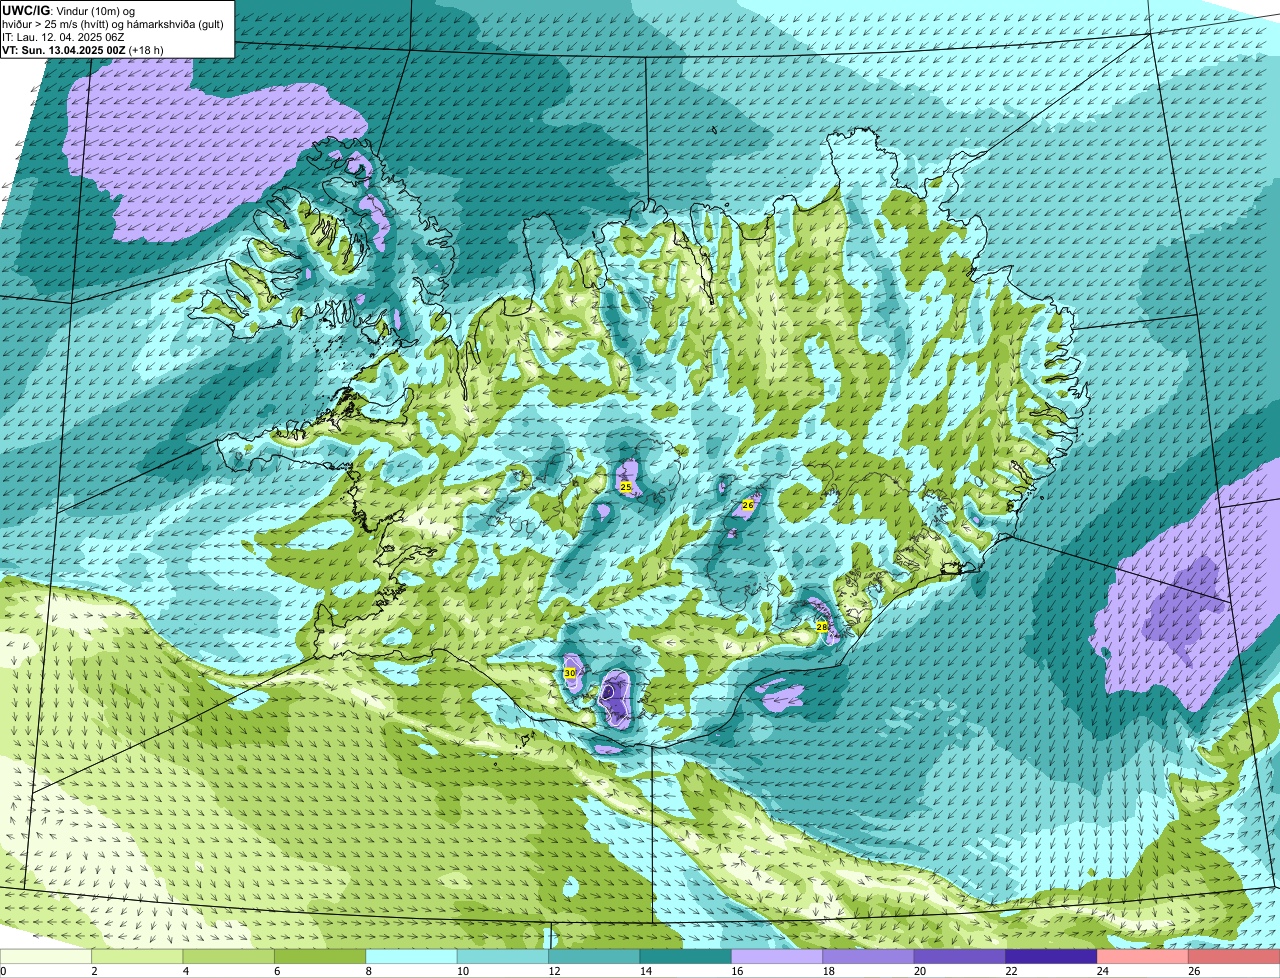Click the text 'hviður > 25 m/s (hvítt) og hámarkshviða (gult)'

tap(112, 24)
